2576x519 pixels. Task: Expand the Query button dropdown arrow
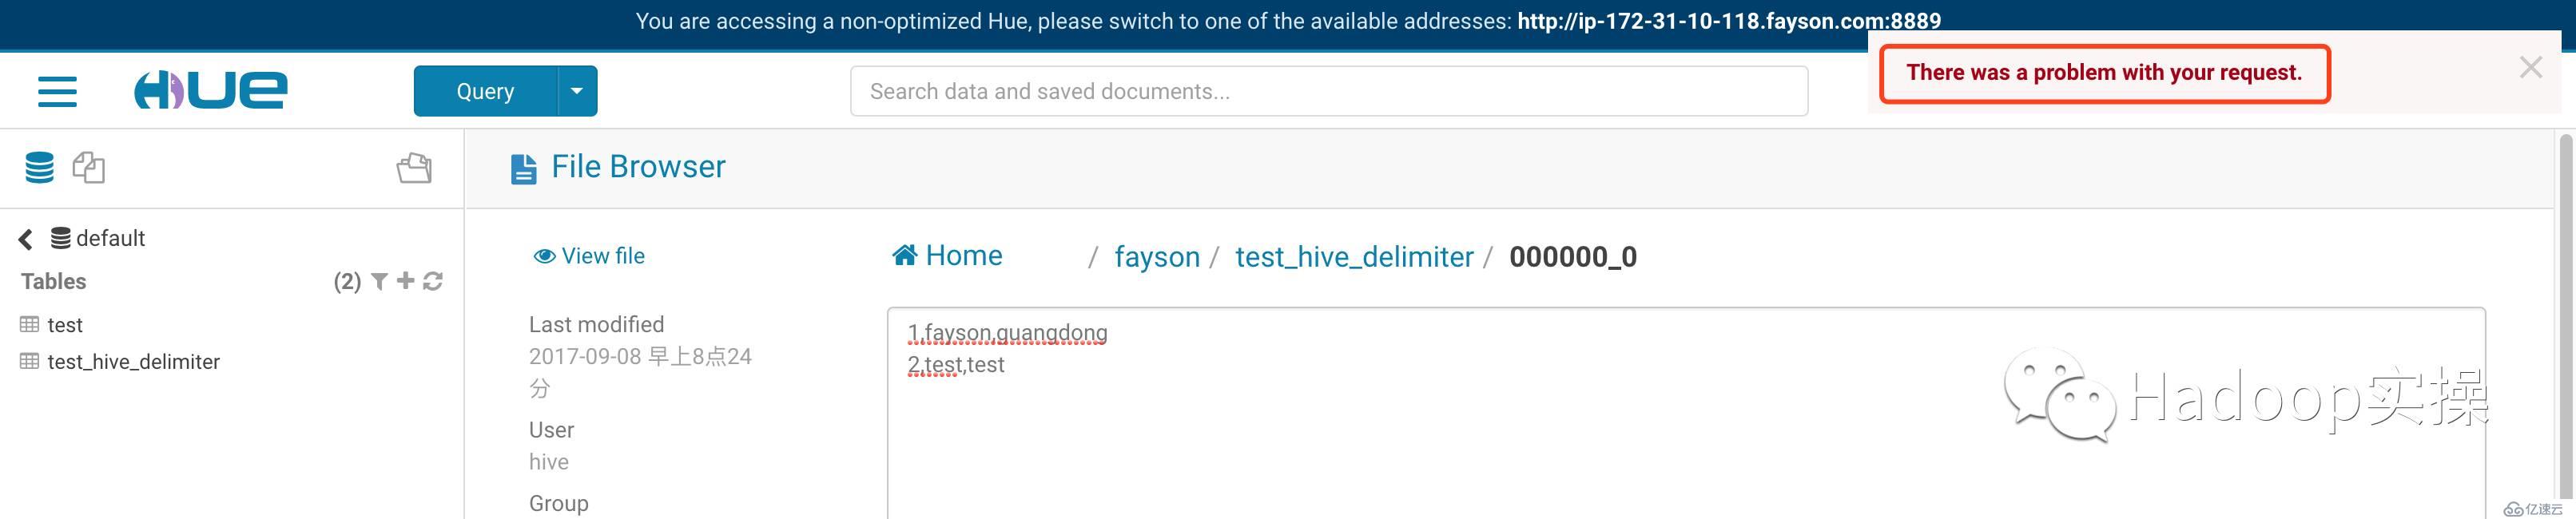pyautogui.click(x=576, y=91)
